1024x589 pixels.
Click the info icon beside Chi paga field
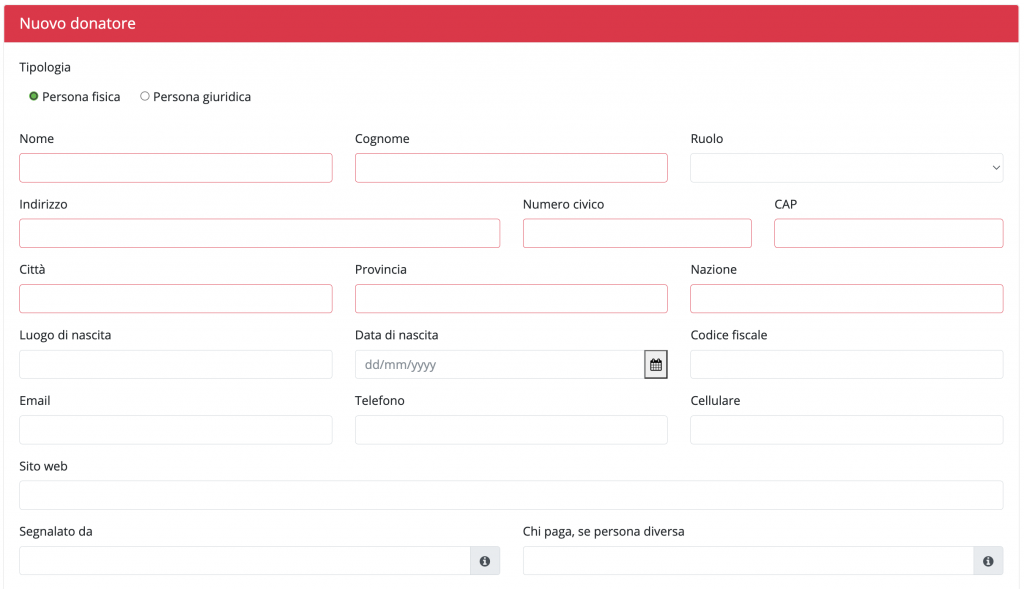988,561
